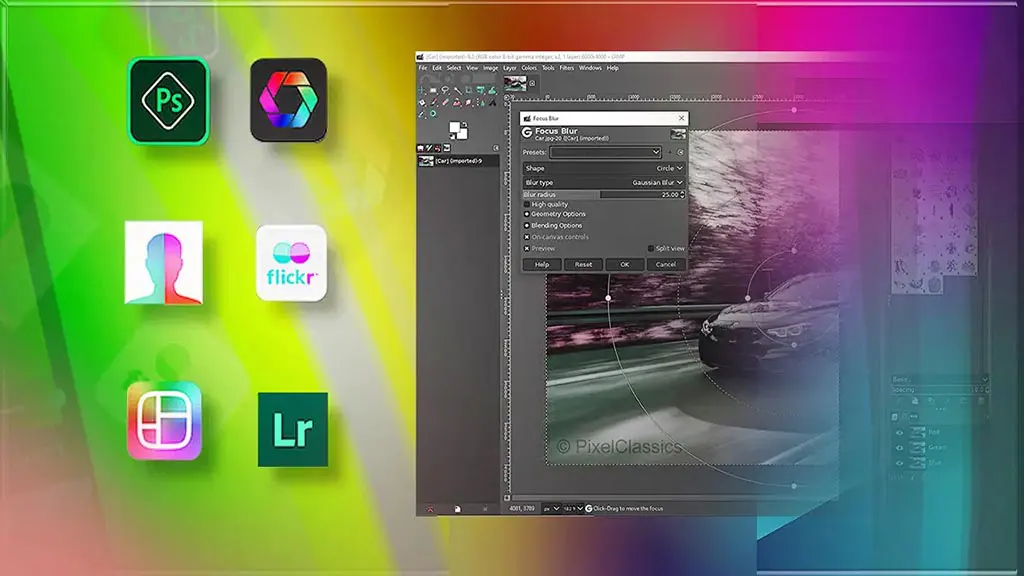
Task: Select the [Car] (imported)-9 image row
Action: click(x=458, y=161)
